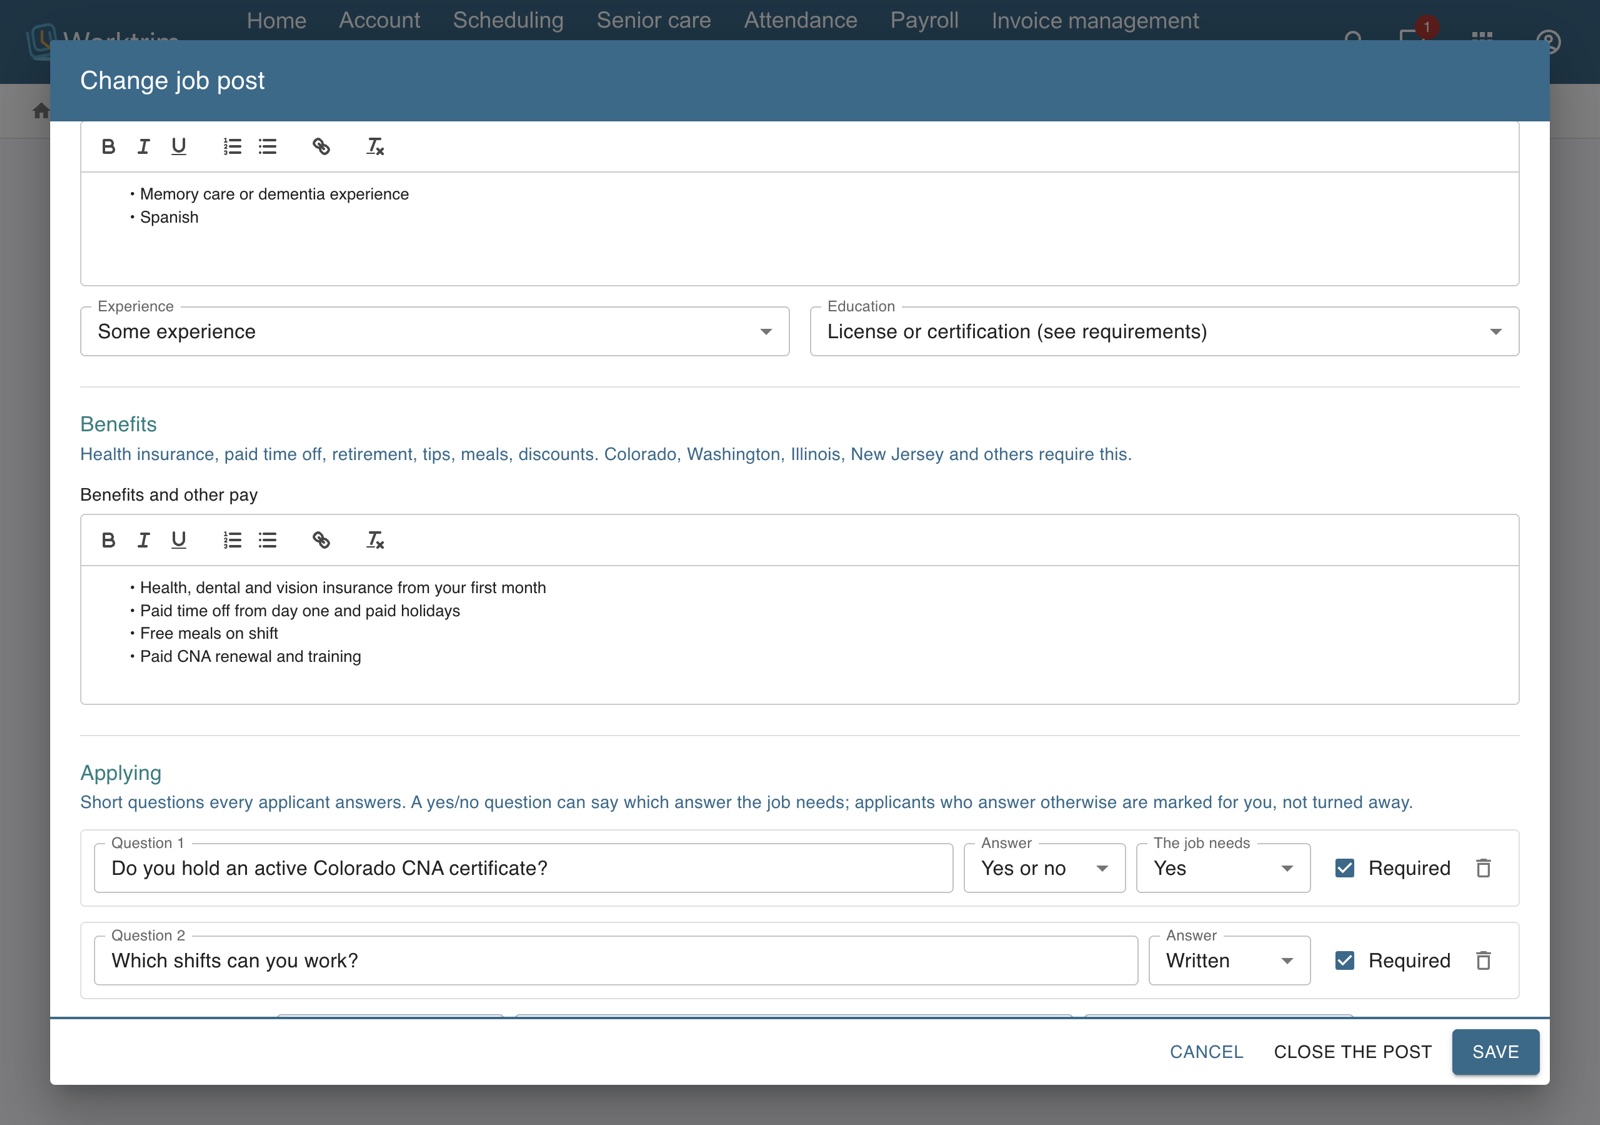Open the Education dropdown
The height and width of the screenshot is (1125, 1600).
[x=1164, y=331]
